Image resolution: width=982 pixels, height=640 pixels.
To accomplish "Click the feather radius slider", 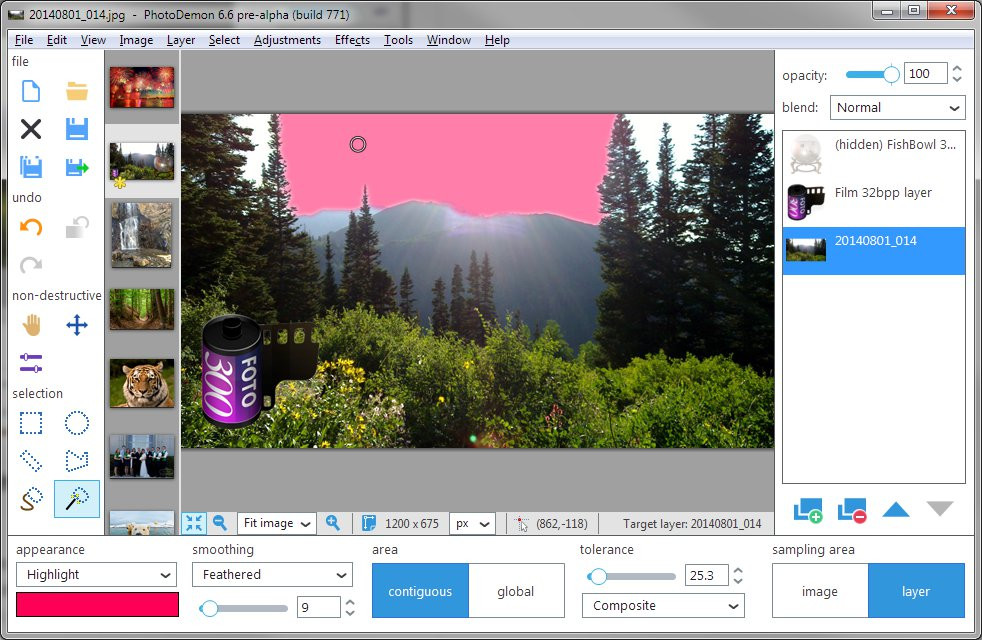I will [x=243, y=608].
